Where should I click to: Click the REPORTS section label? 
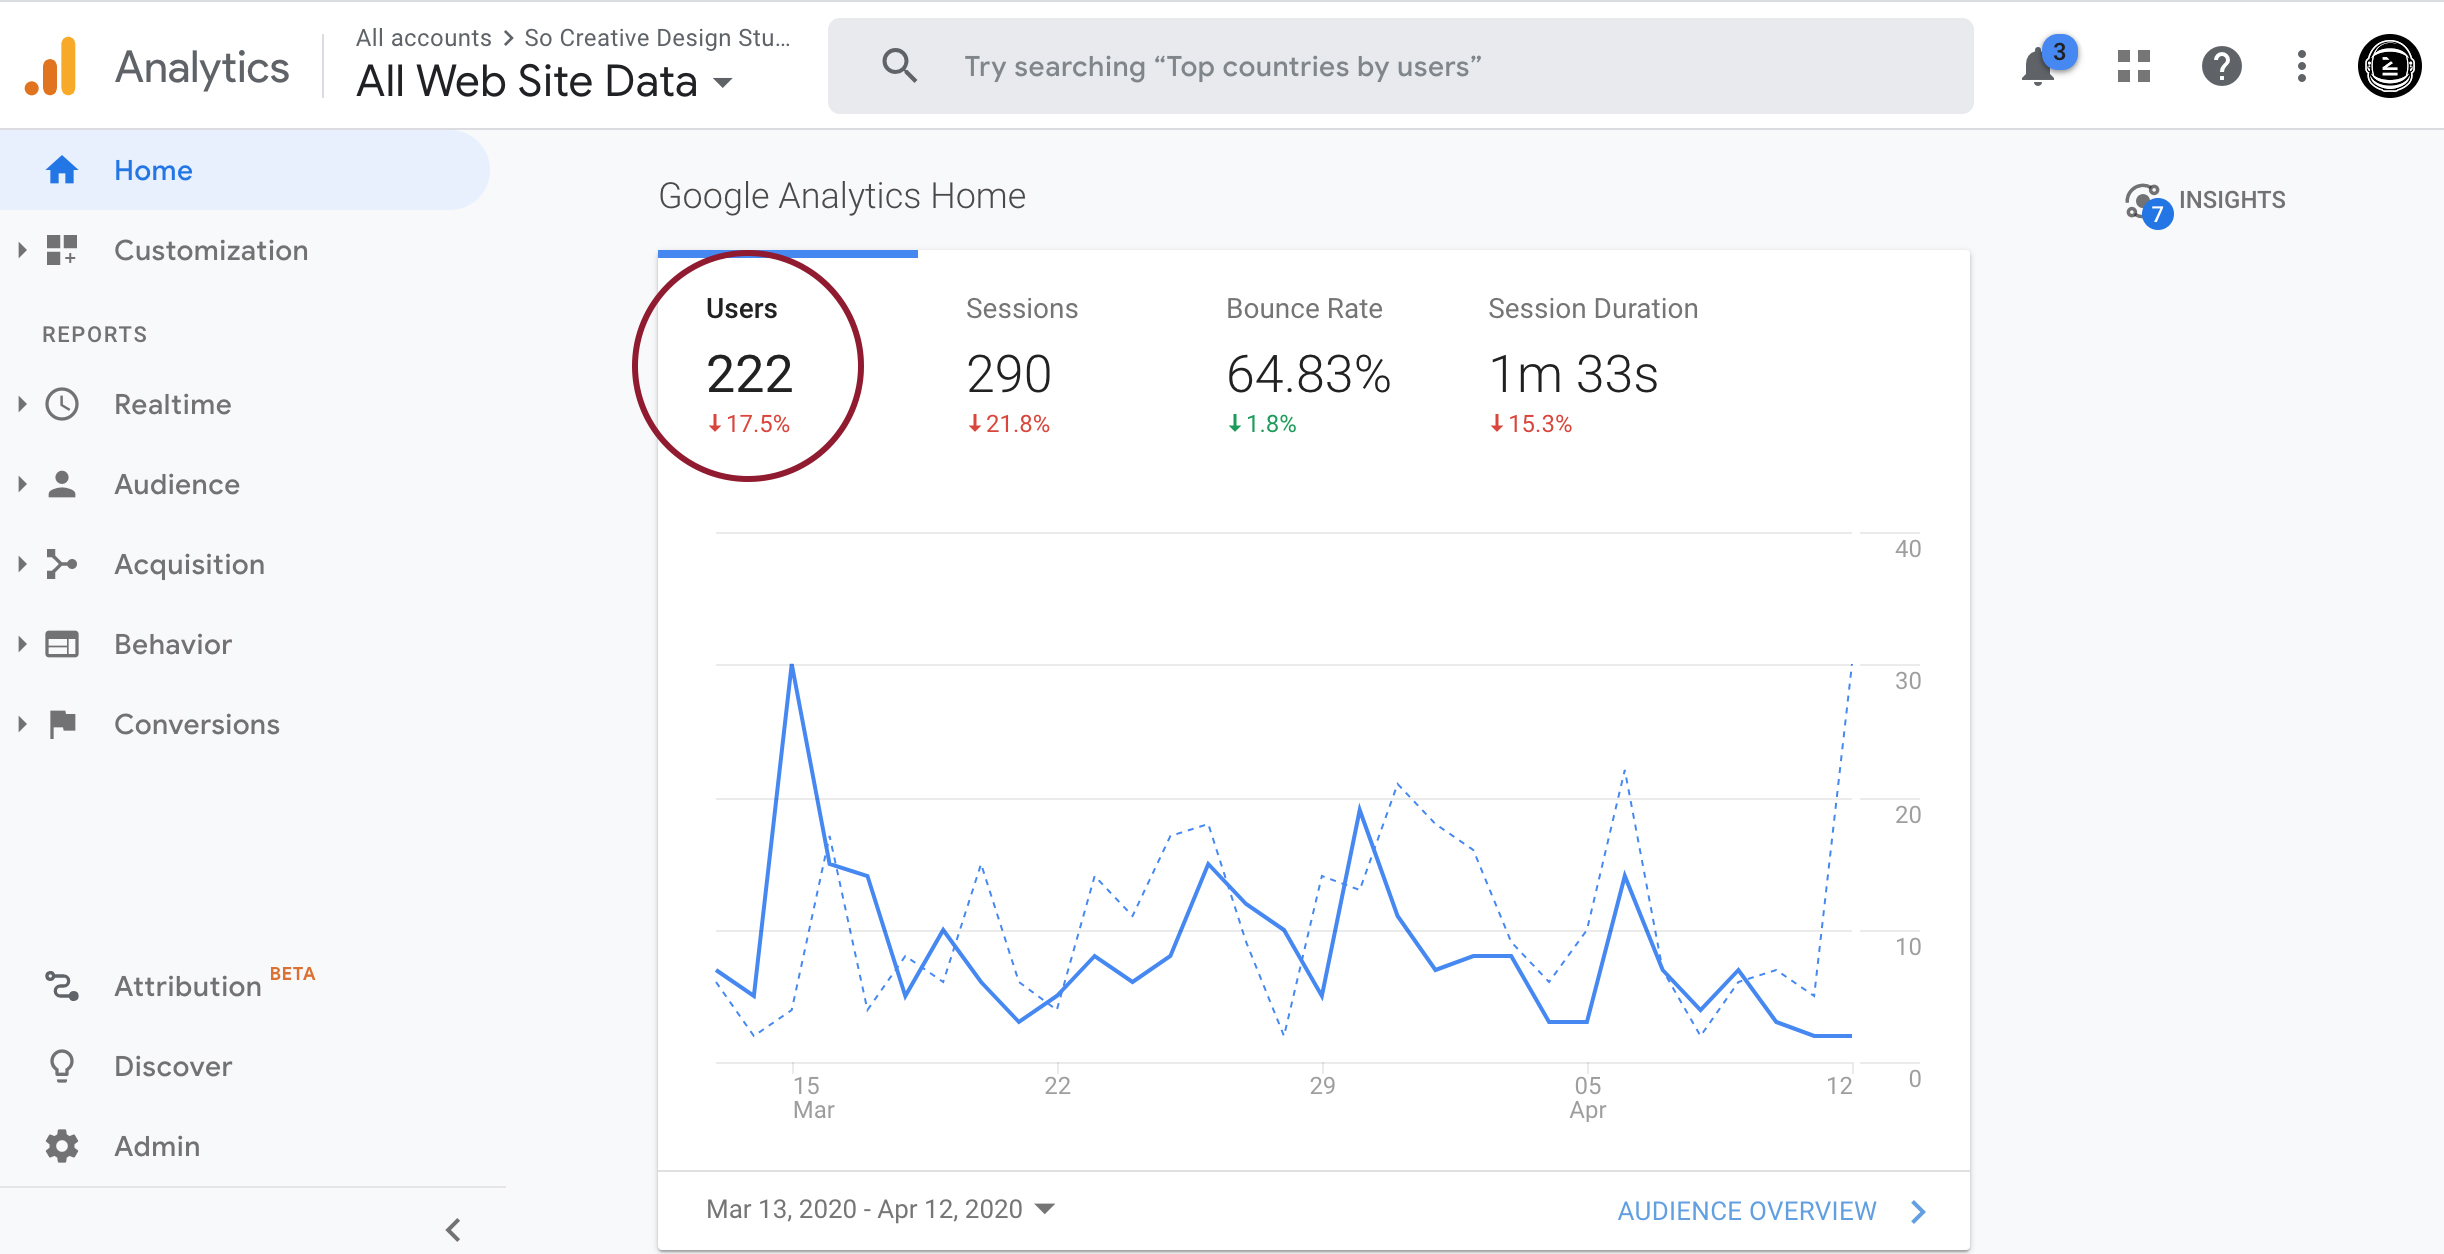[95, 334]
